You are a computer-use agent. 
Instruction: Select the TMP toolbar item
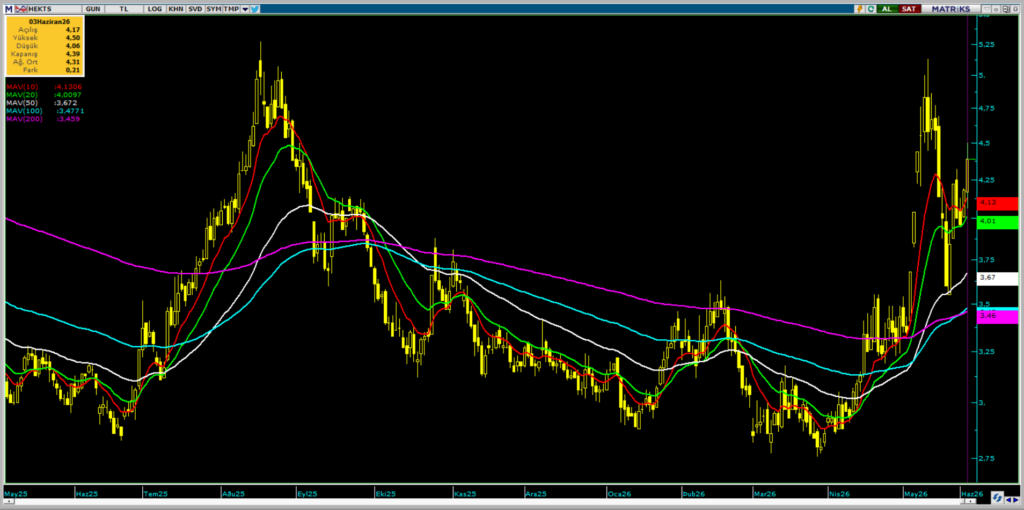(x=231, y=9)
